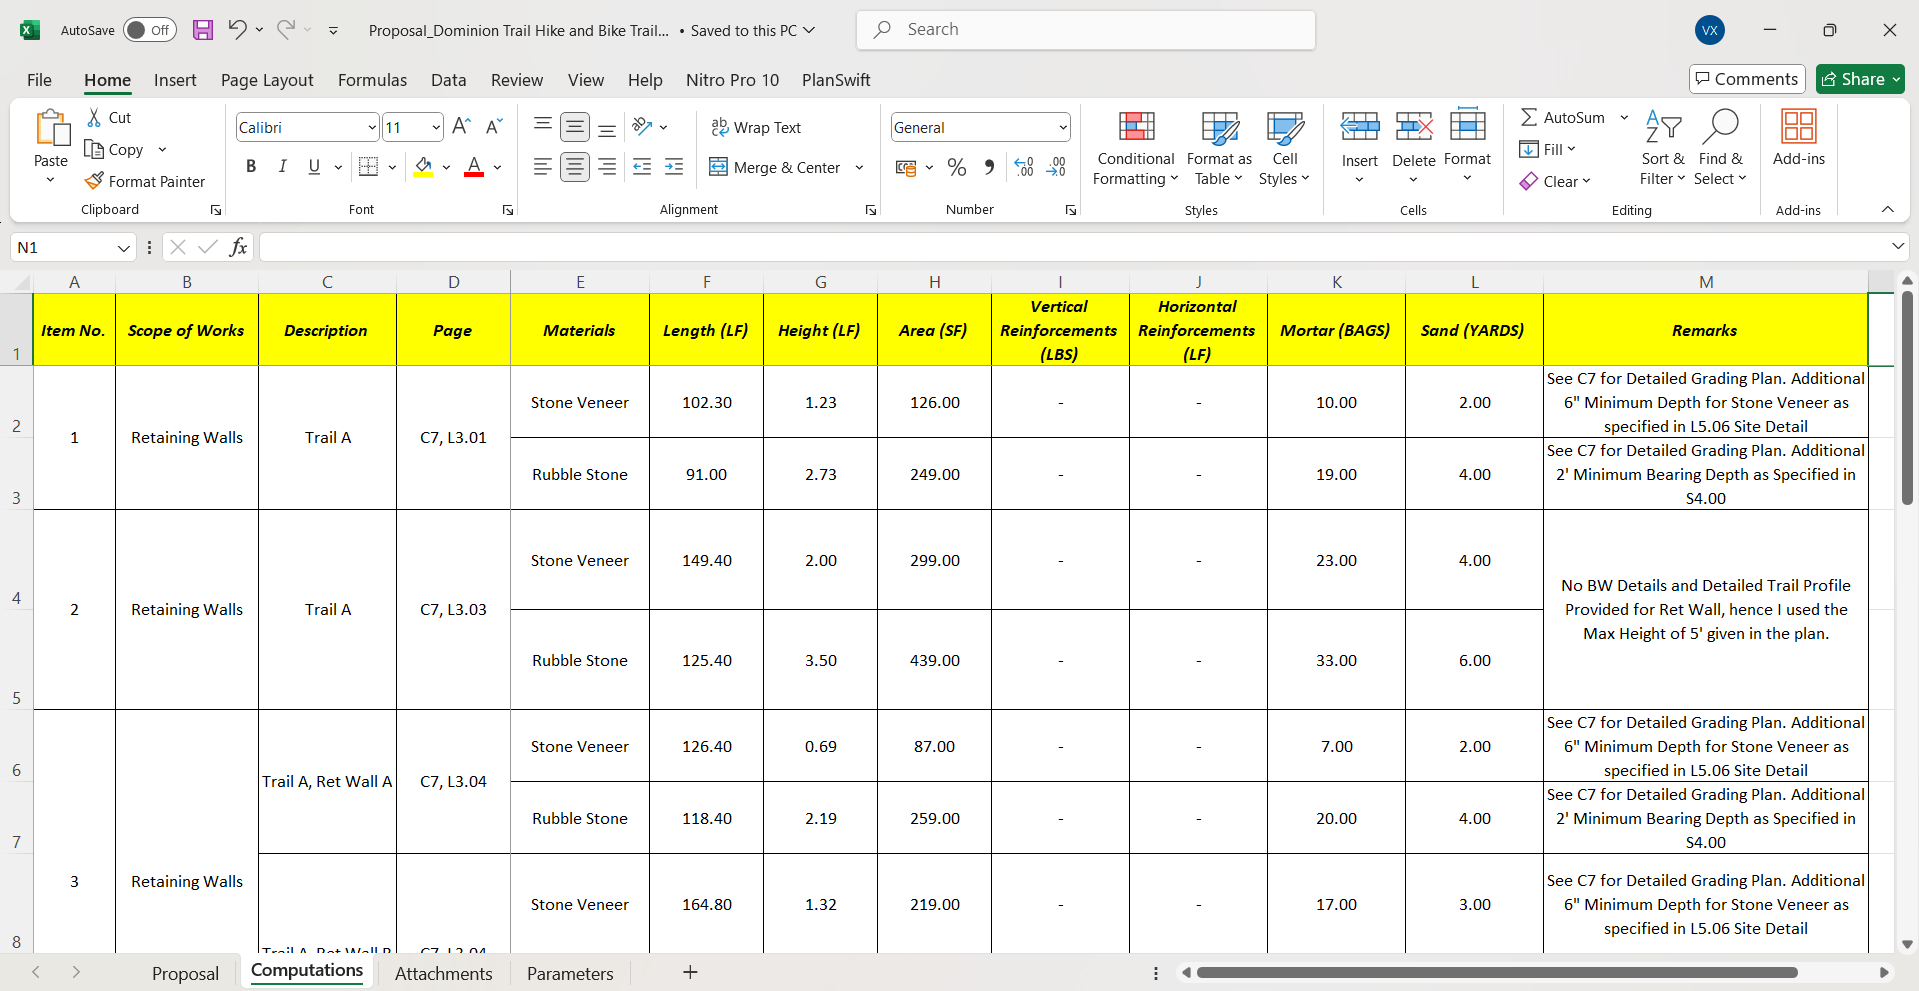1919x991 pixels.
Task: Switch to the Parameters sheet tab
Action: click(x=570, y=973)
